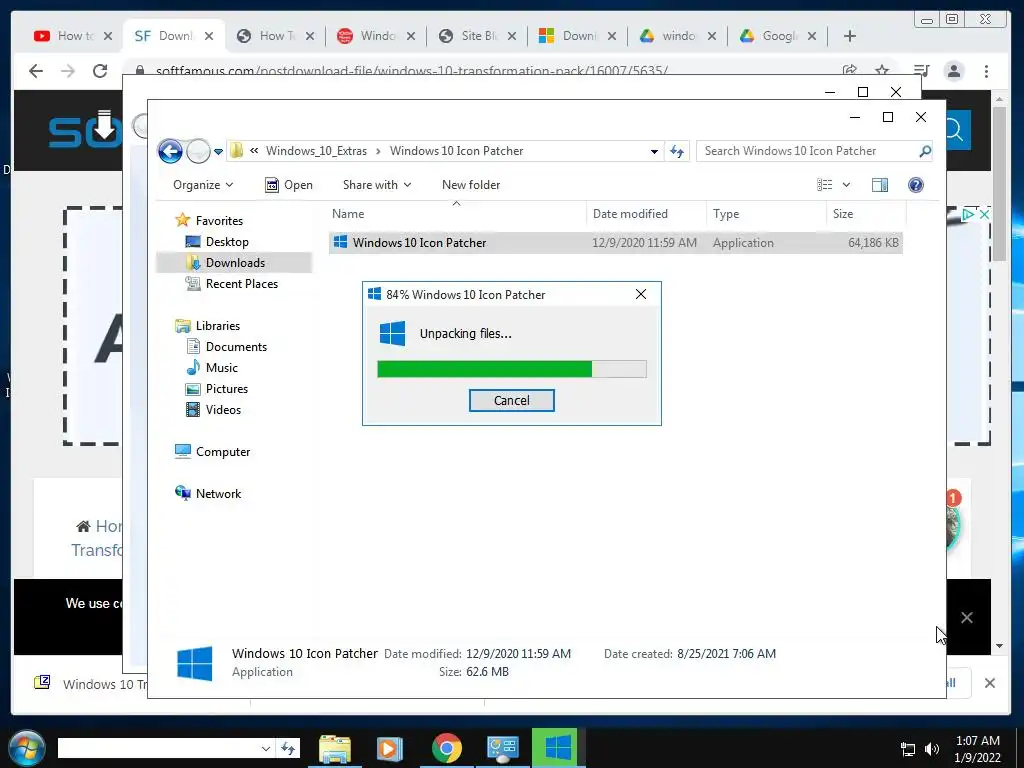Viewport: 1024px width, 768px height.
Task: Select Network in the navigation pane
Action: coord(218,494)
